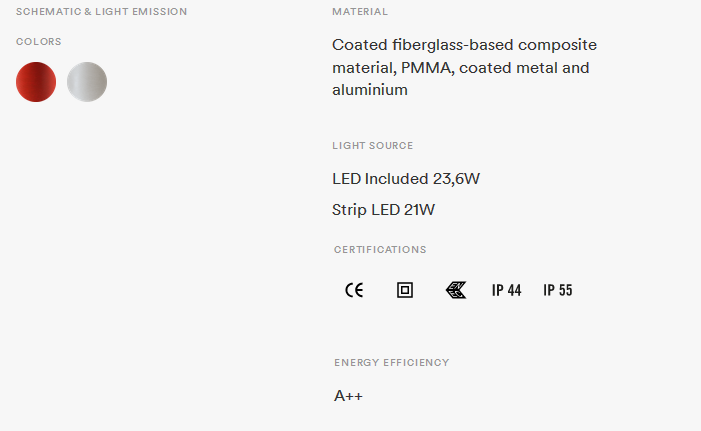Screen dimensions: 701x431
Task: Click the word fiberglass-based in description
Action: tap(452, 45)
